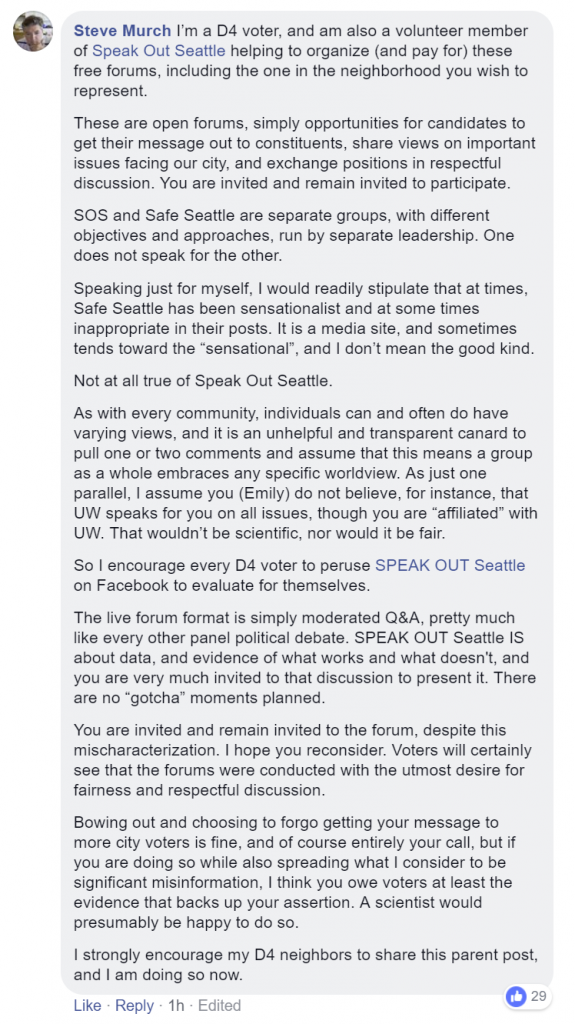The width and height of the screenshot is (575, 1024).
Task: View edit history via Edited label
Action: pyautogui.click(x=220, y=1005)
